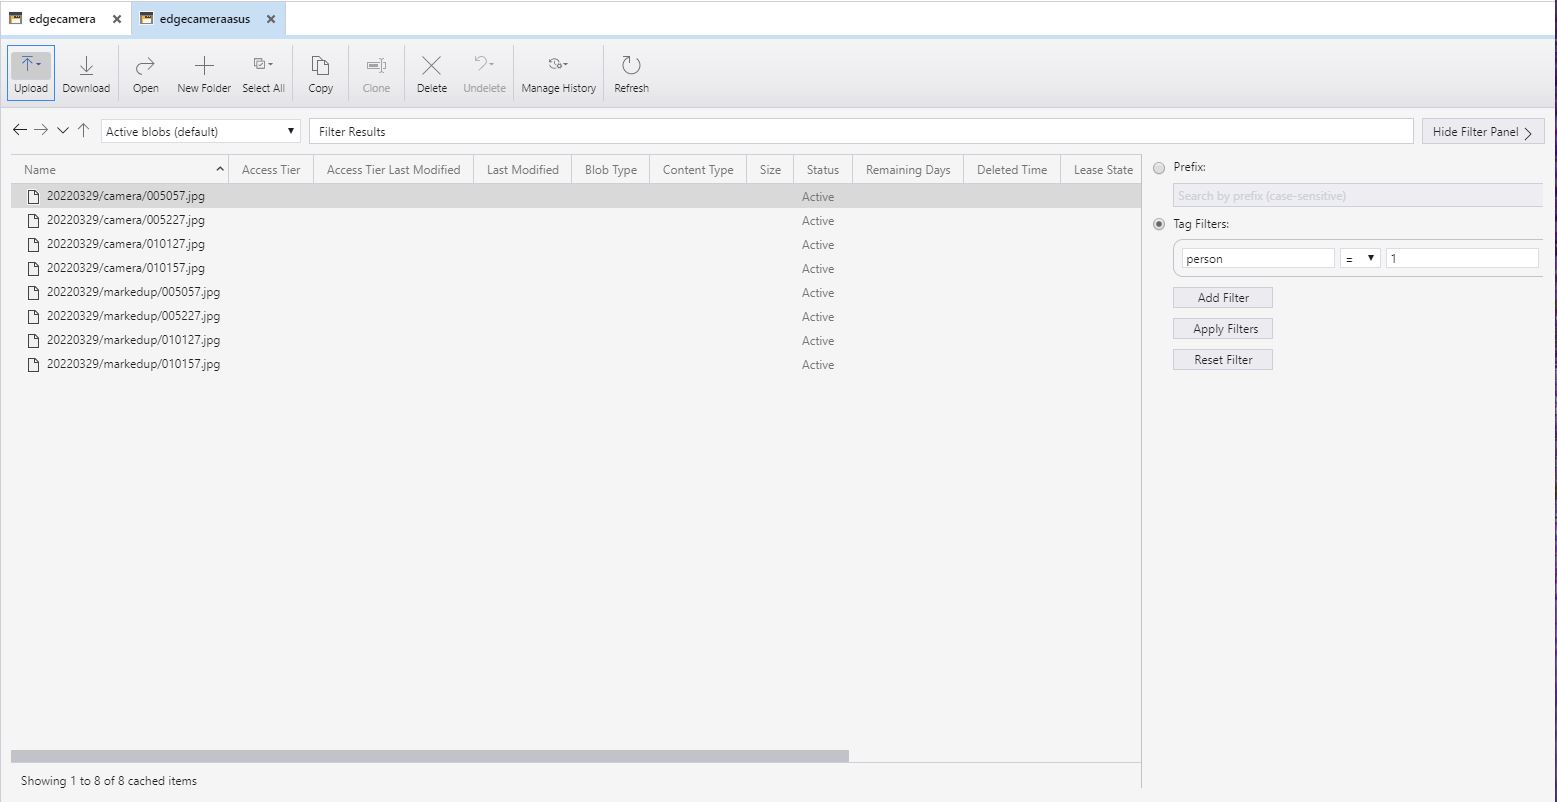Click the Apply Filters button

click(1222, 329)
